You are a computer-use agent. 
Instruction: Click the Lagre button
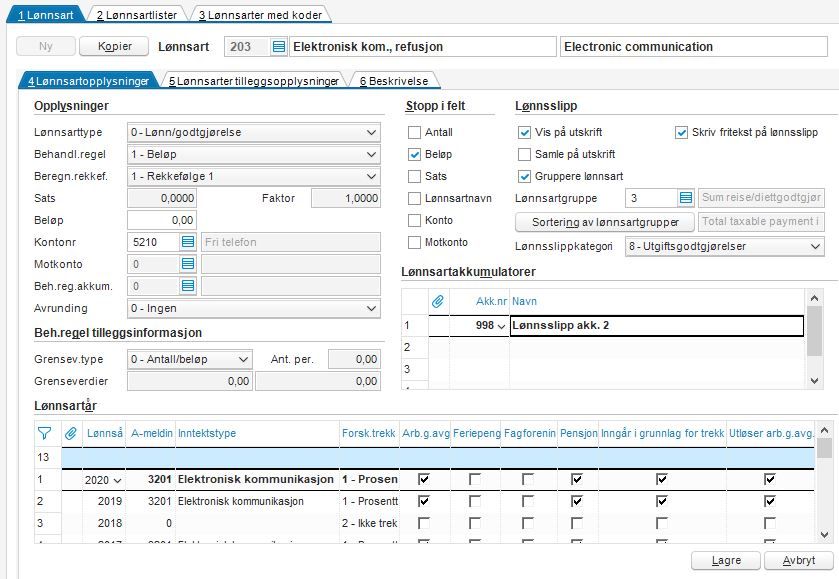pos(726,560)
